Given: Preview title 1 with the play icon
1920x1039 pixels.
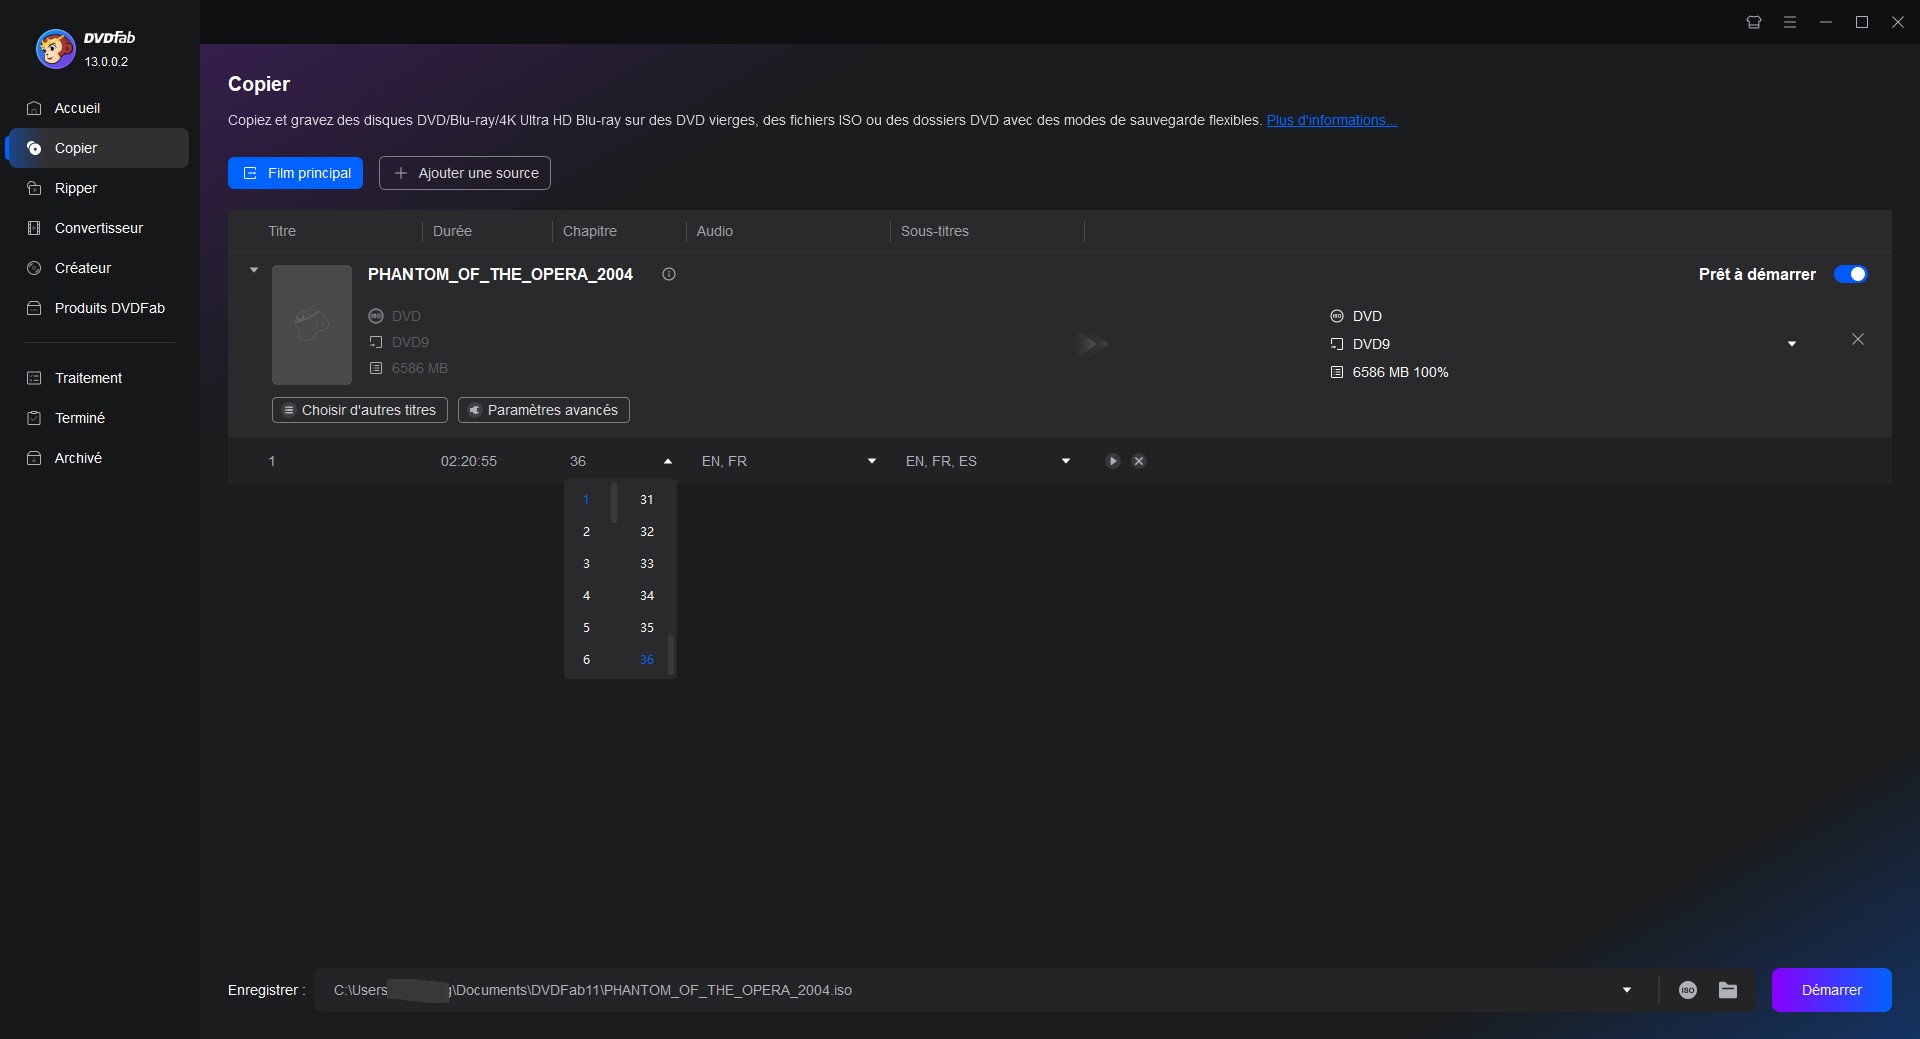Looking at the screenshot, I should coord(1112,461).
